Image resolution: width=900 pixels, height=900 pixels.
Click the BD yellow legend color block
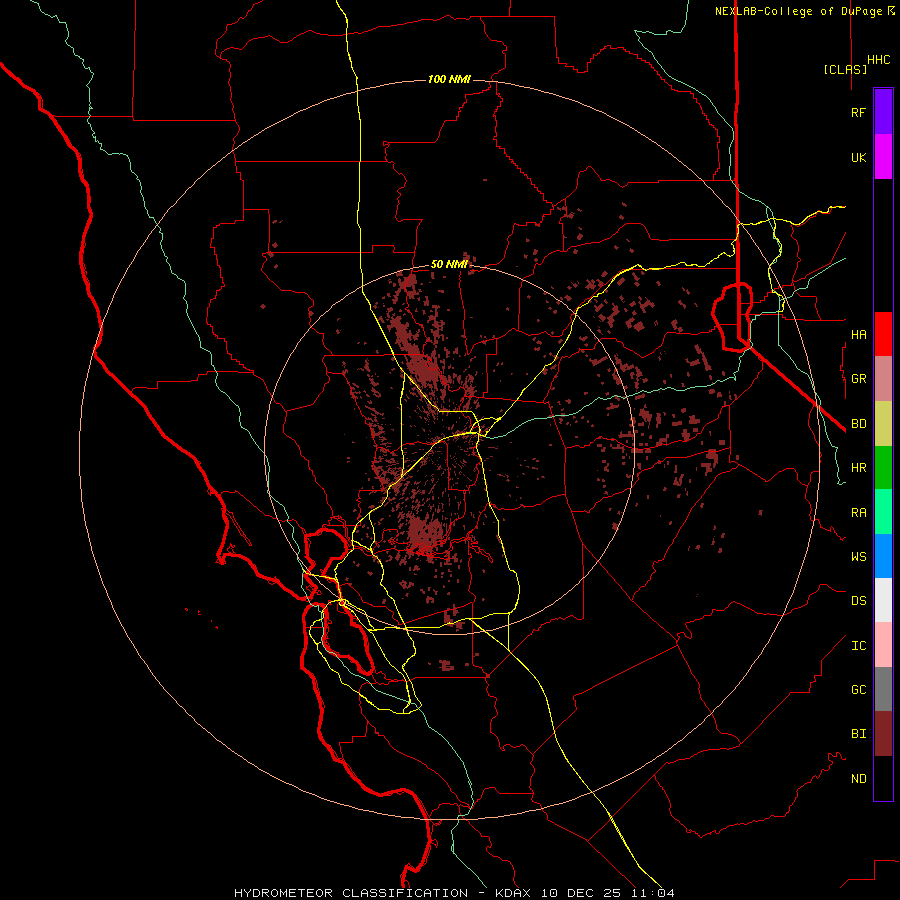(883, 424)
